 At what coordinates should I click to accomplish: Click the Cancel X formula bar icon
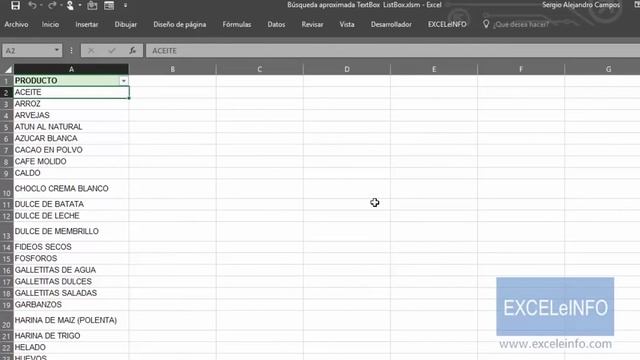[91, 51]
